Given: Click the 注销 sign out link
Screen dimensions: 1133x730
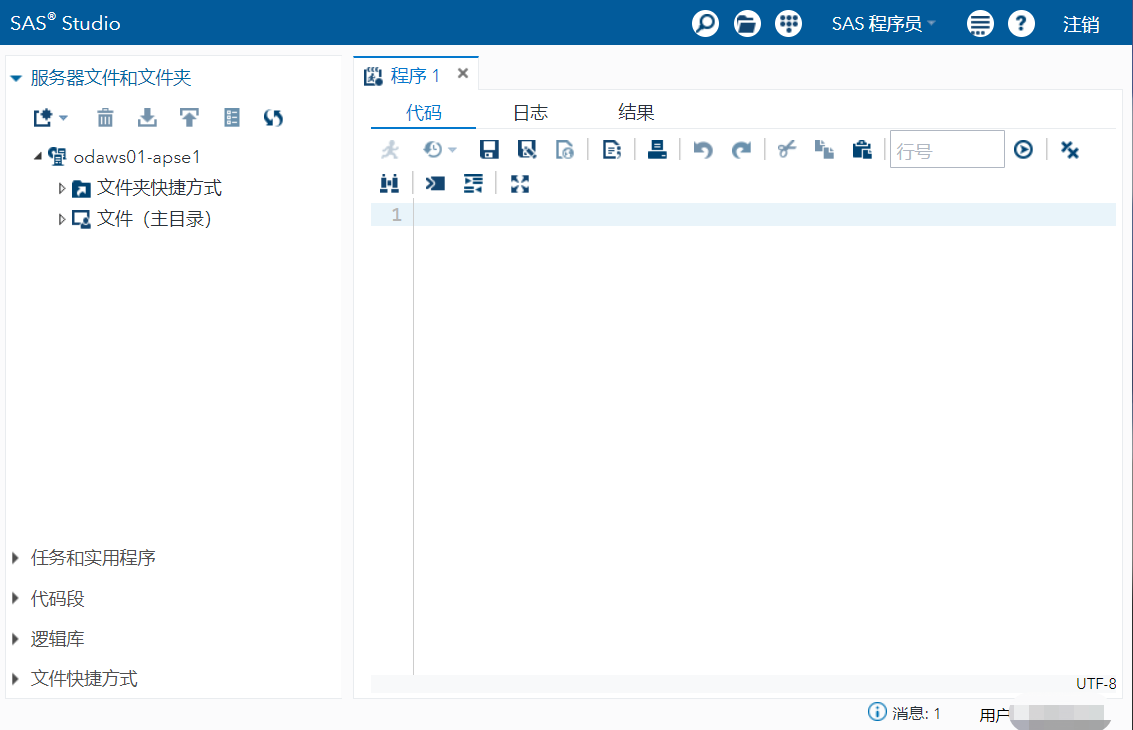Looking at the screenshot, I should tap(1081, 25).
